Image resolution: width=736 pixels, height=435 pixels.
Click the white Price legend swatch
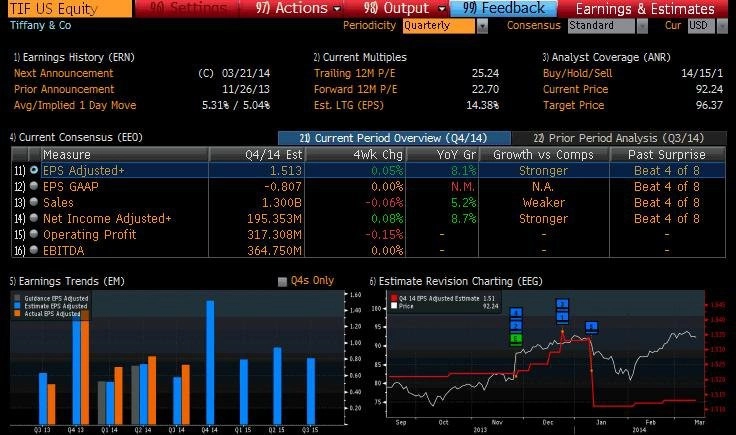point(394,305)
